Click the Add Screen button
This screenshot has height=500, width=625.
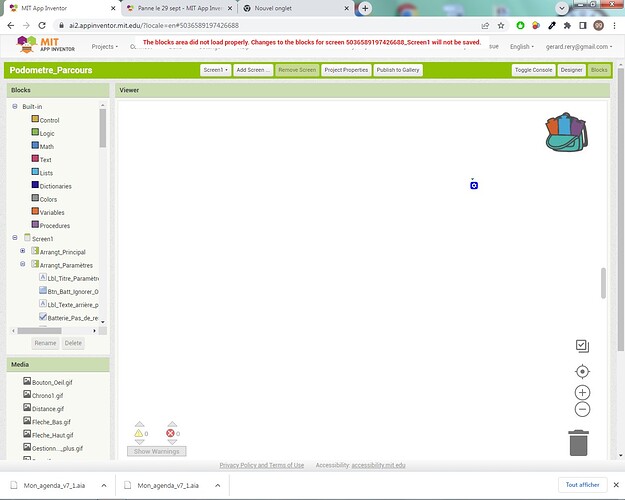[x=253, y=70]
